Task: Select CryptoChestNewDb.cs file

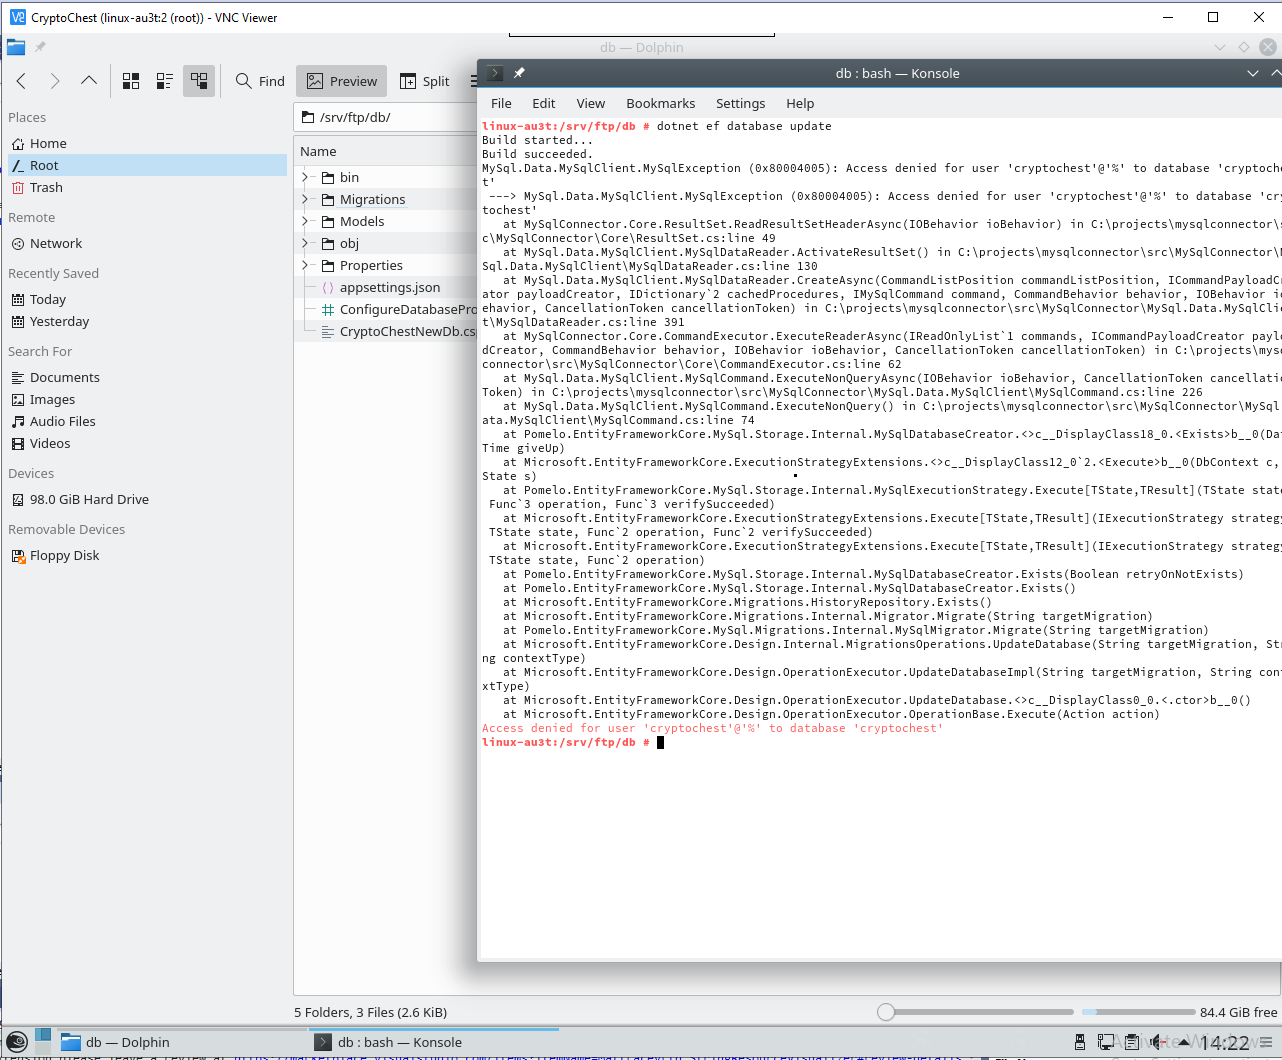Action: [x=386, y=331]
